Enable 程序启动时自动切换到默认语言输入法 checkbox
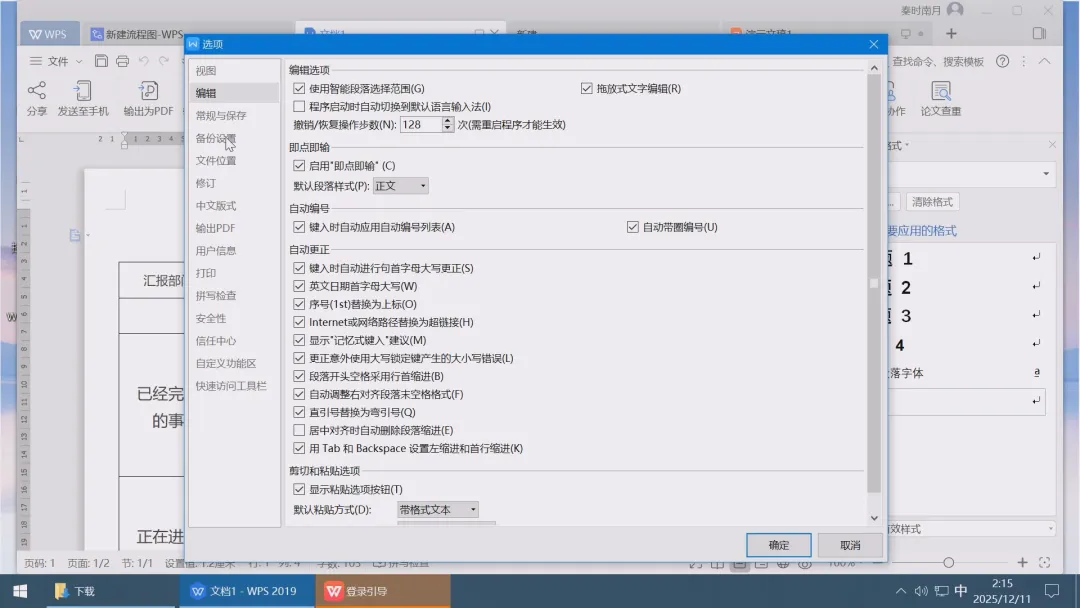Image resolution: width=1080 pixels, height=608 pixels. tap(299, 106)
